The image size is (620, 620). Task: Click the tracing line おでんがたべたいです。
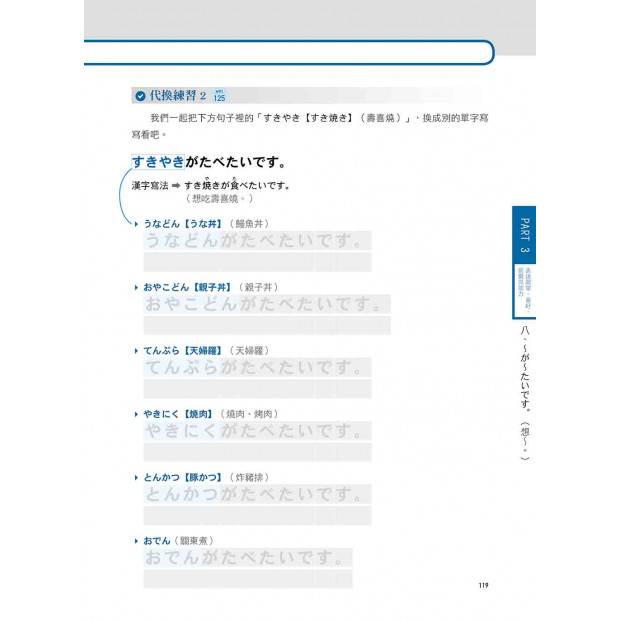tap(248, 558)
